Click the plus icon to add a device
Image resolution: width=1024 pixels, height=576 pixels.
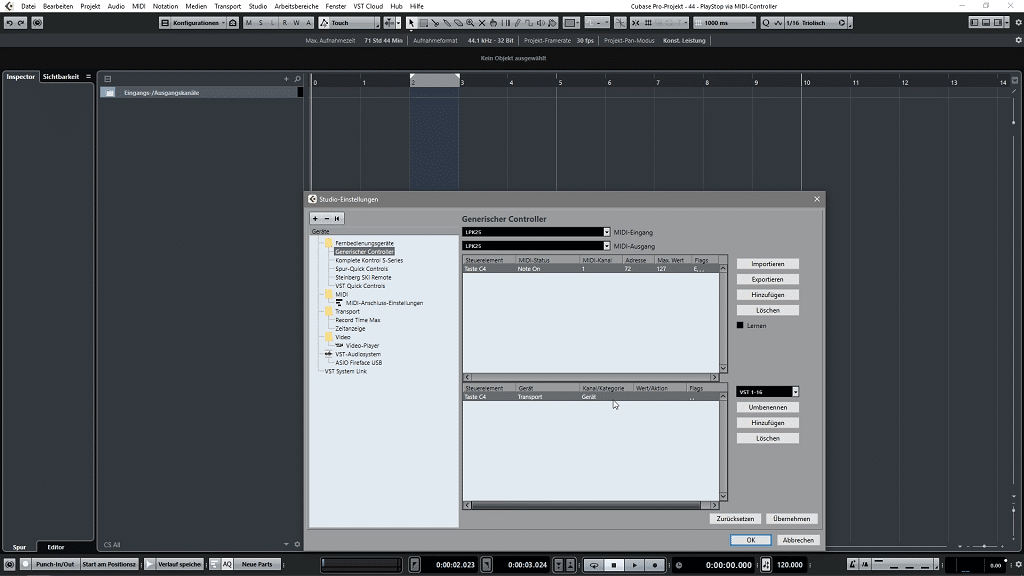point(315,218)
